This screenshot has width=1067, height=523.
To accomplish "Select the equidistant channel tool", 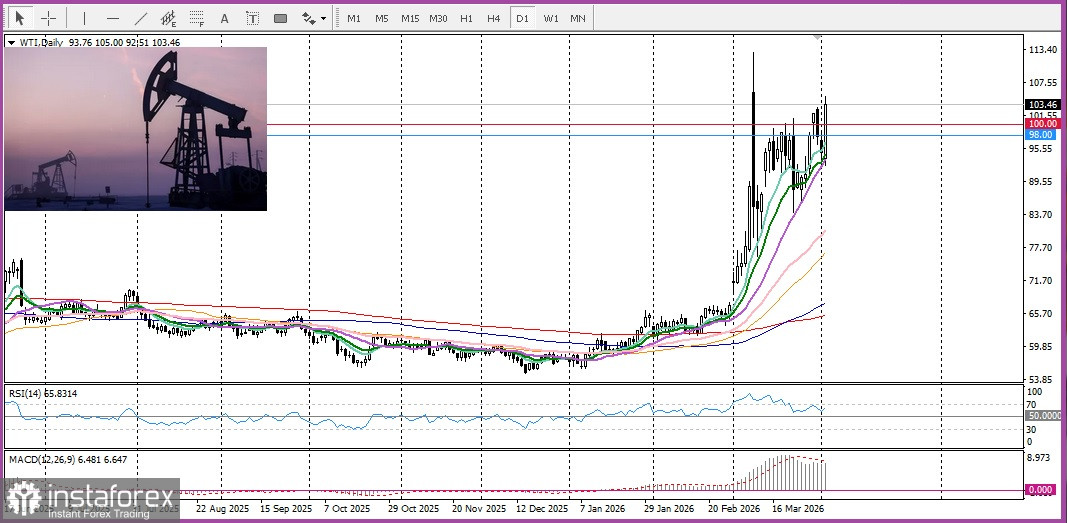I will (169, 18).
